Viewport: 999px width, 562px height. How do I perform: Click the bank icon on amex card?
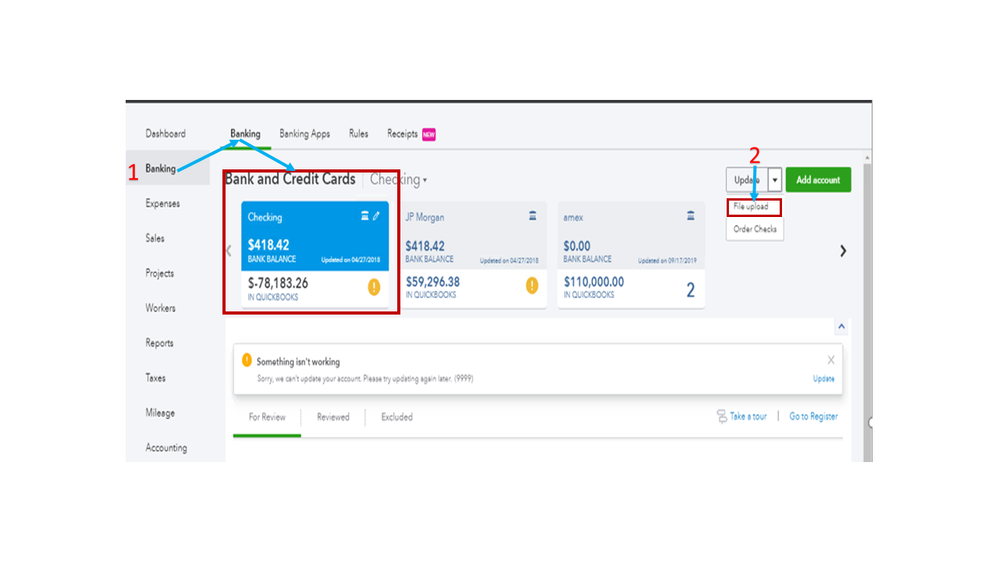[x=691, y=216]
